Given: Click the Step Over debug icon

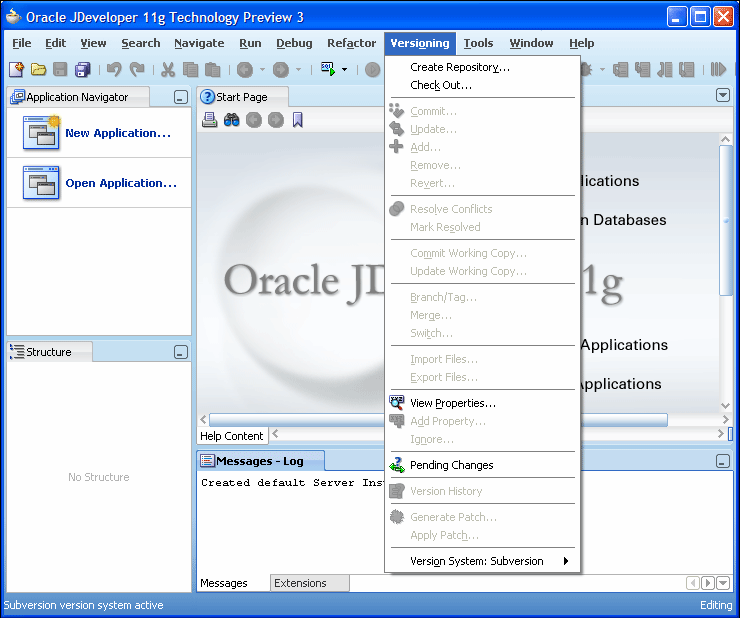Looking at the screenshot, I should 621,70.
